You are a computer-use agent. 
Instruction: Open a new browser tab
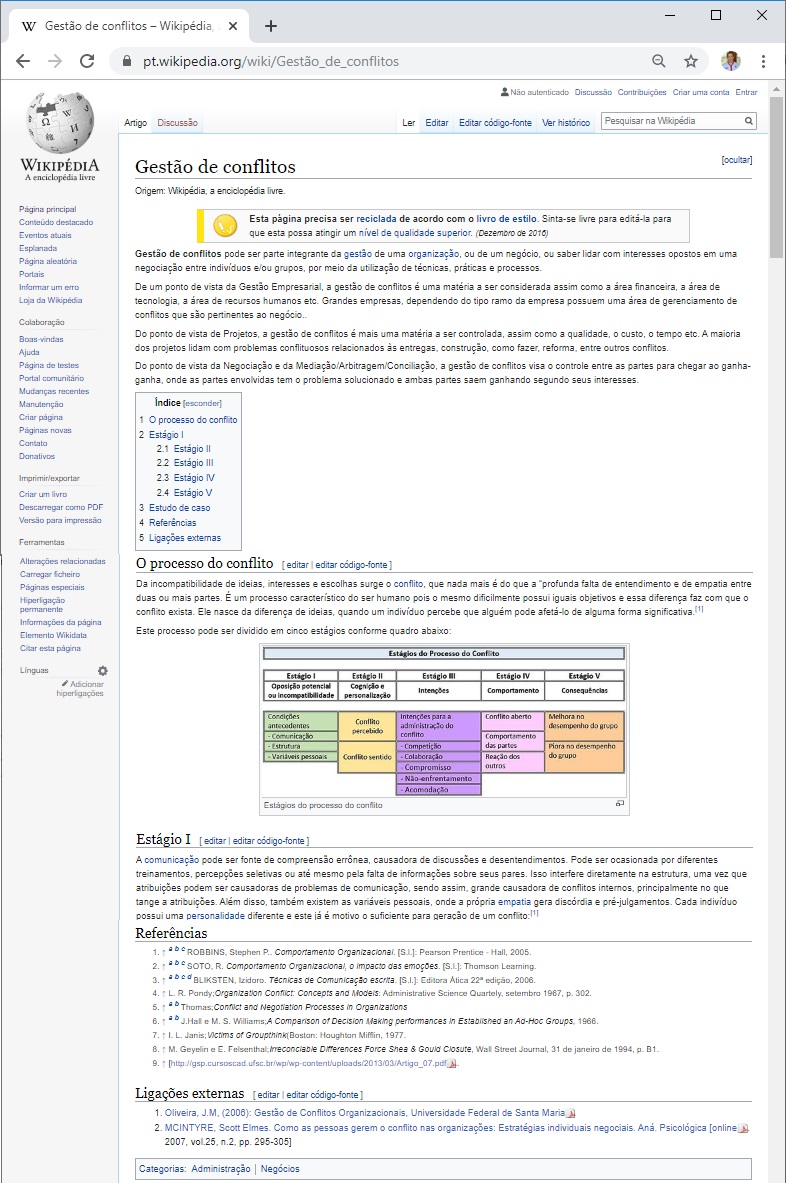(271, 26)
